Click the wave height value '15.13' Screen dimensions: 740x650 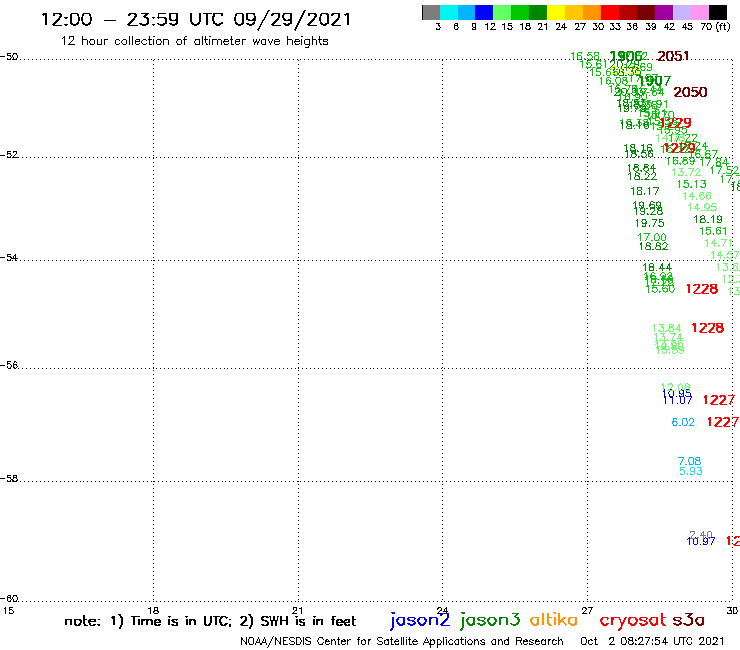tap(691, 184)
